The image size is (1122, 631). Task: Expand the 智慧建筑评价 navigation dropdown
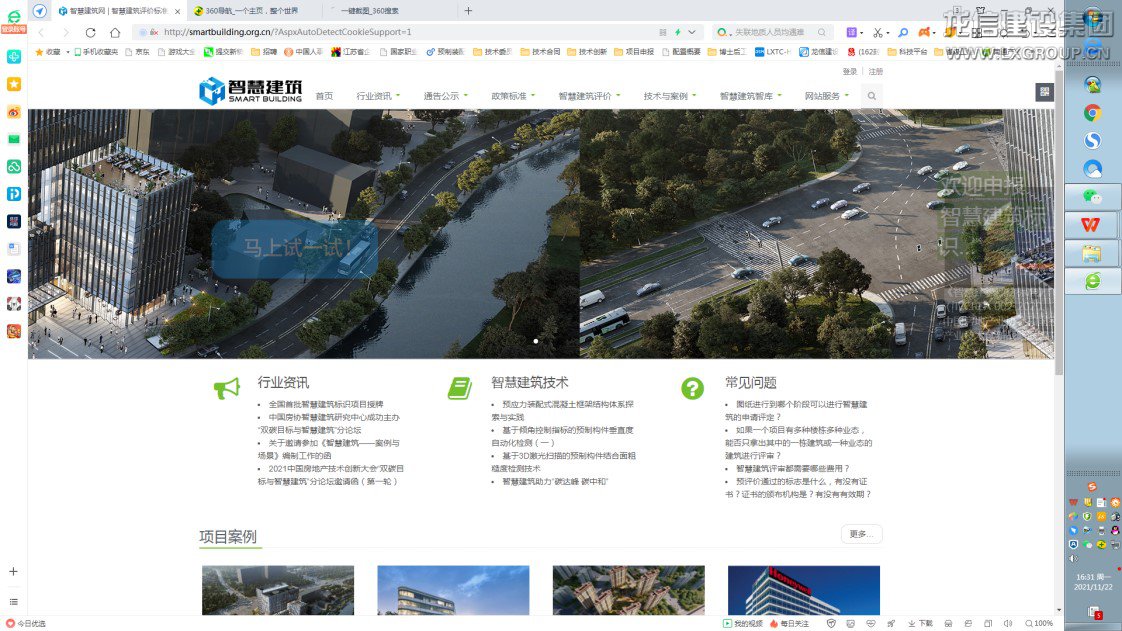[x=588, y=96]
